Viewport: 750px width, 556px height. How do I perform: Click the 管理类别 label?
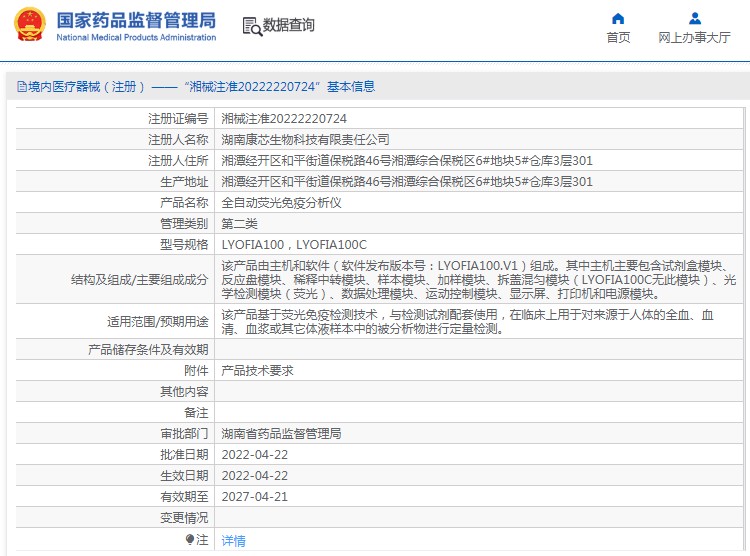[184, 224]
